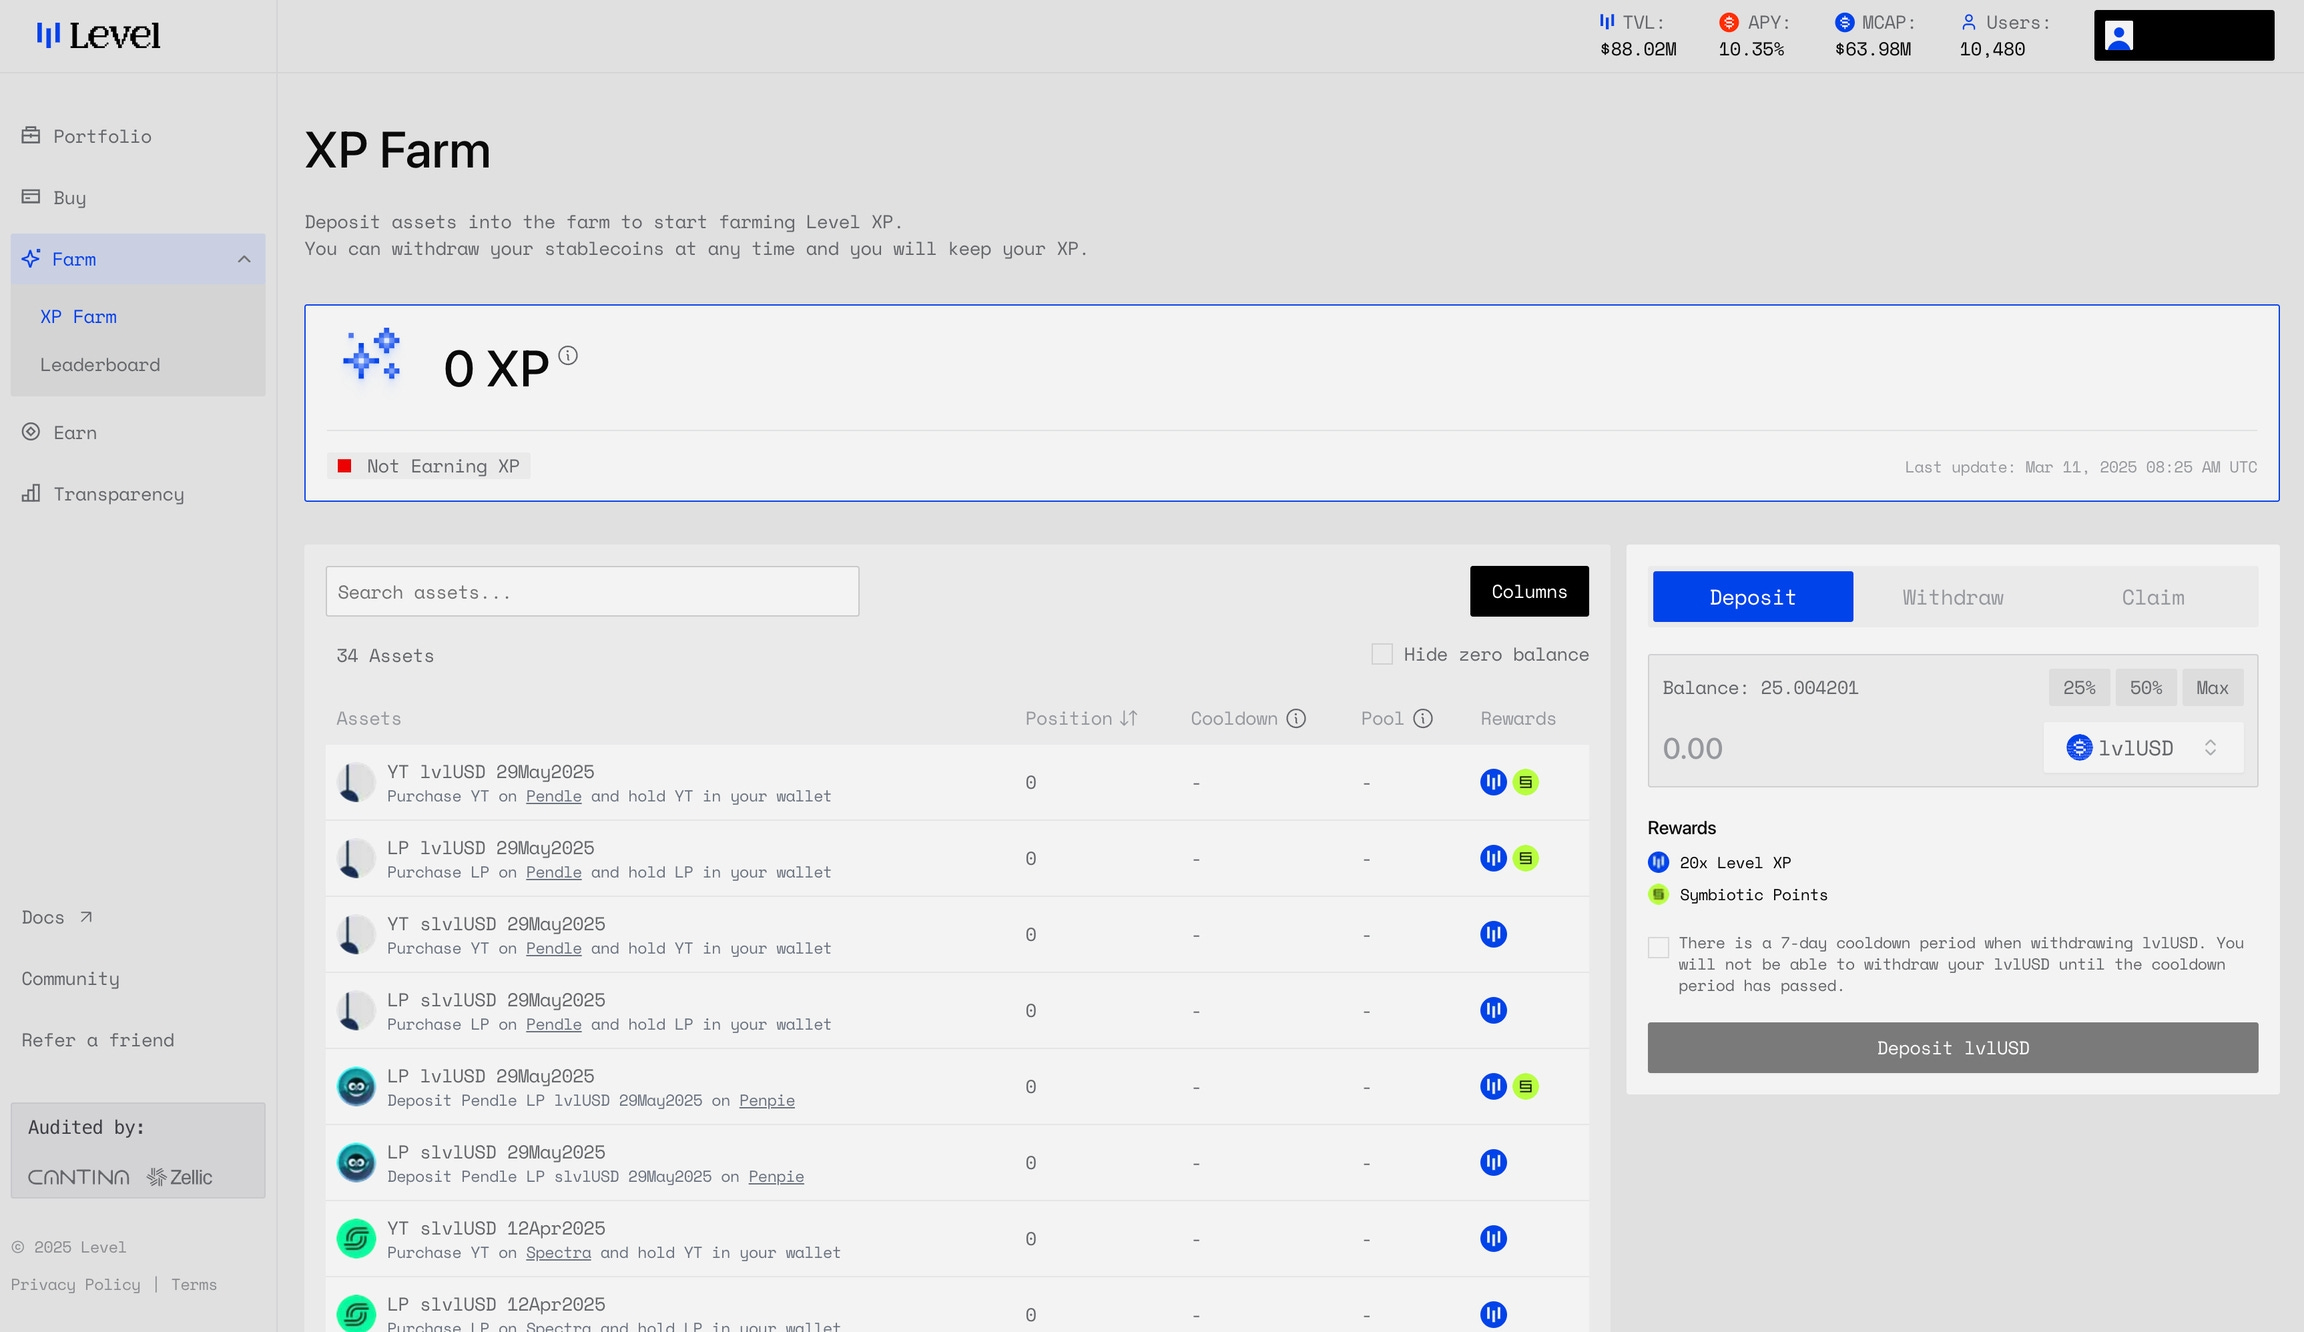Click the Cooldown column info icon
Screen dimensions: 2304x1332
(1296, 718)
